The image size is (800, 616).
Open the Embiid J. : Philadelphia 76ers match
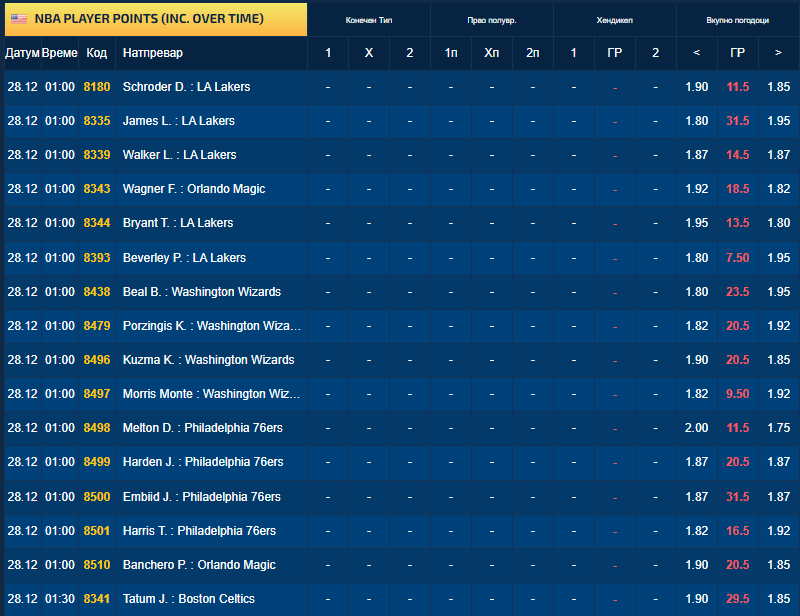click(x=202, y=497)
